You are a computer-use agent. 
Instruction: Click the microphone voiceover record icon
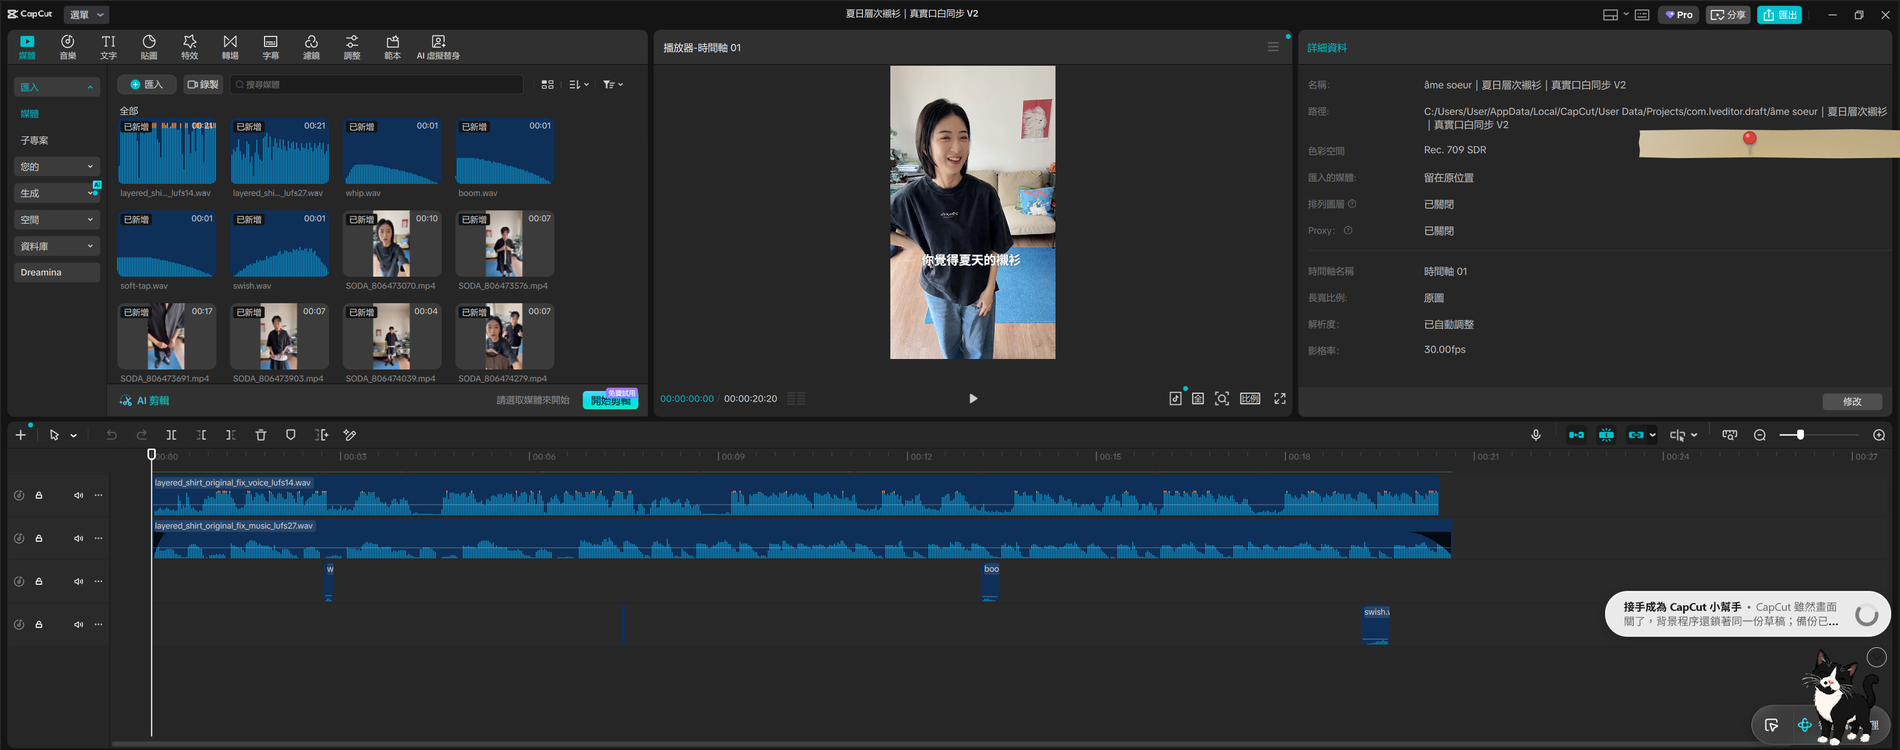[x=1536, y=435]
